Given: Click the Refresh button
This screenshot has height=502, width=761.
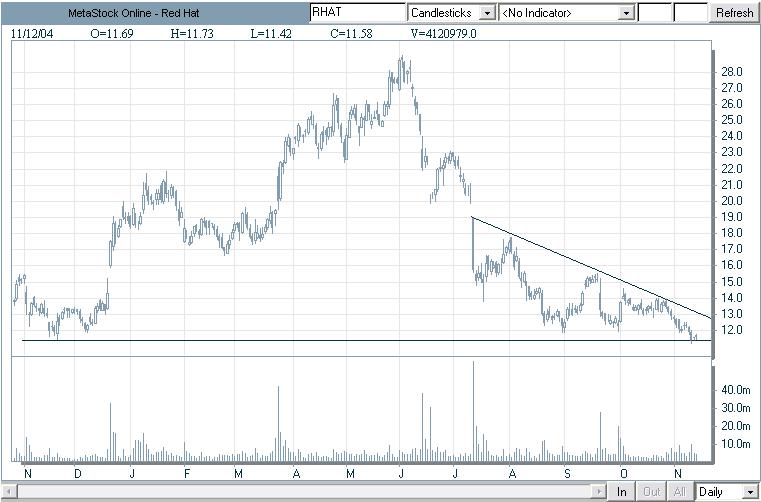Looking at the screenshot, I should point(734,13).
